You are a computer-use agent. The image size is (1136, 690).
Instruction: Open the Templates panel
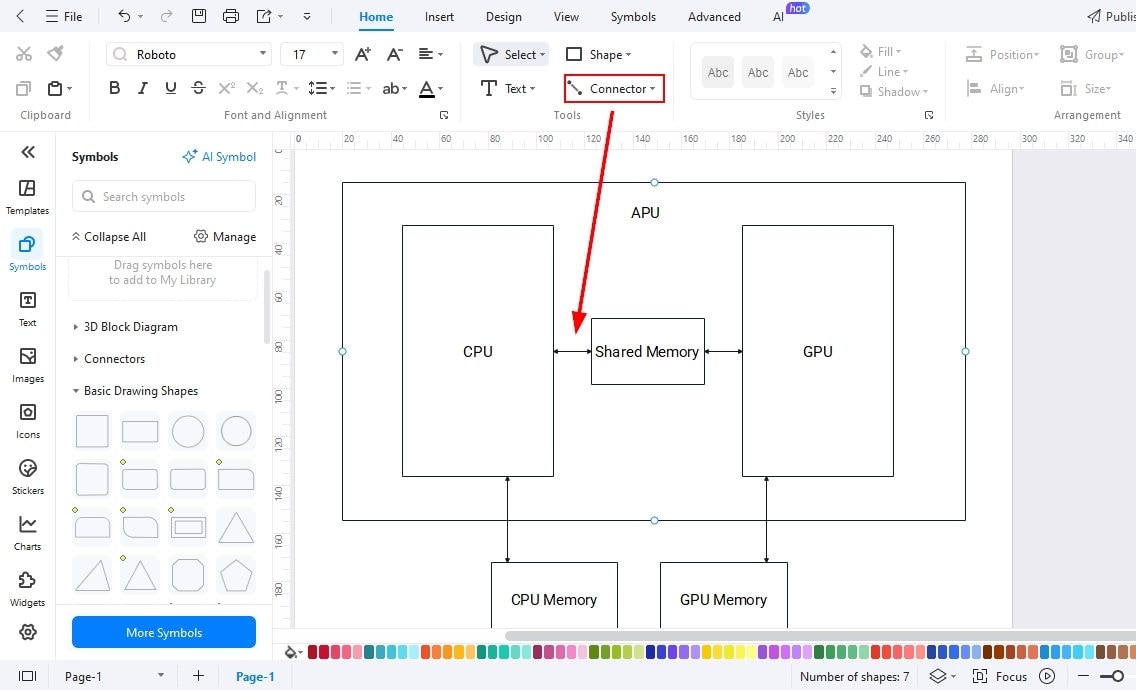[28, 197]
